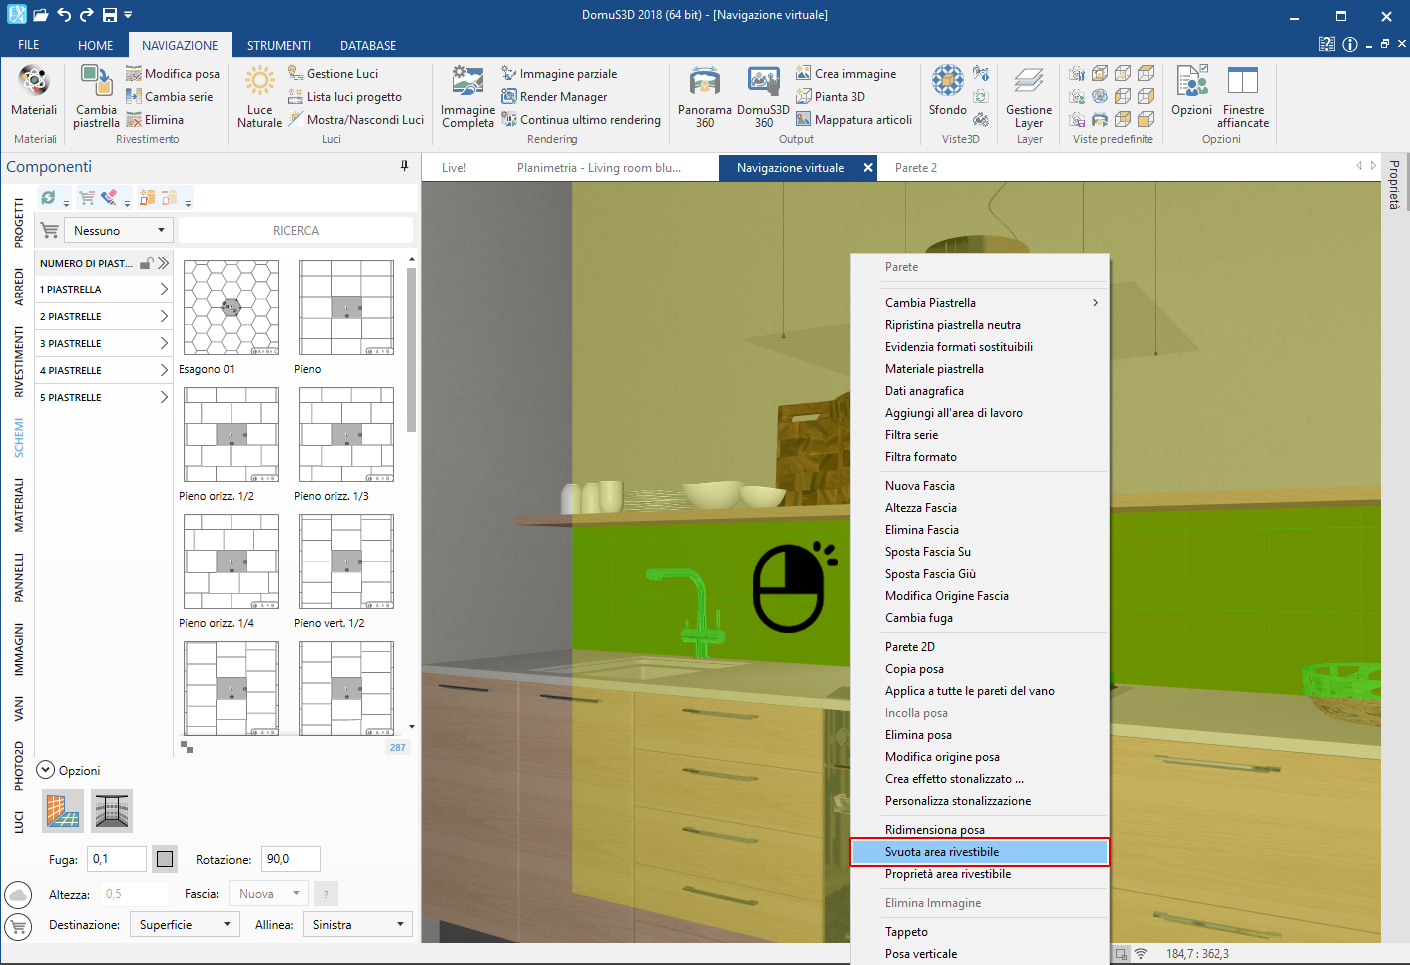Select the Esagono 01 scheme thumbnail
This screenshot has width=1410, height=965.
click(x=231, y=308)
